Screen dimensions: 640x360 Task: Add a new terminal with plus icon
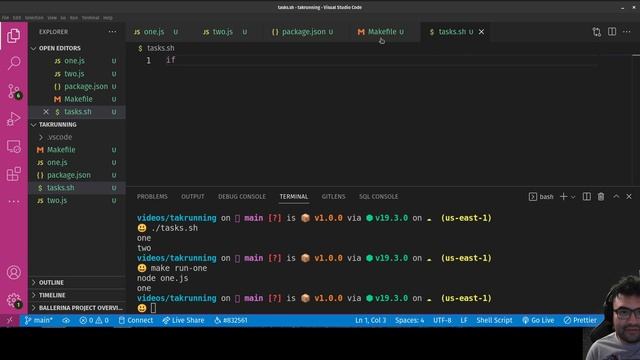563,197
